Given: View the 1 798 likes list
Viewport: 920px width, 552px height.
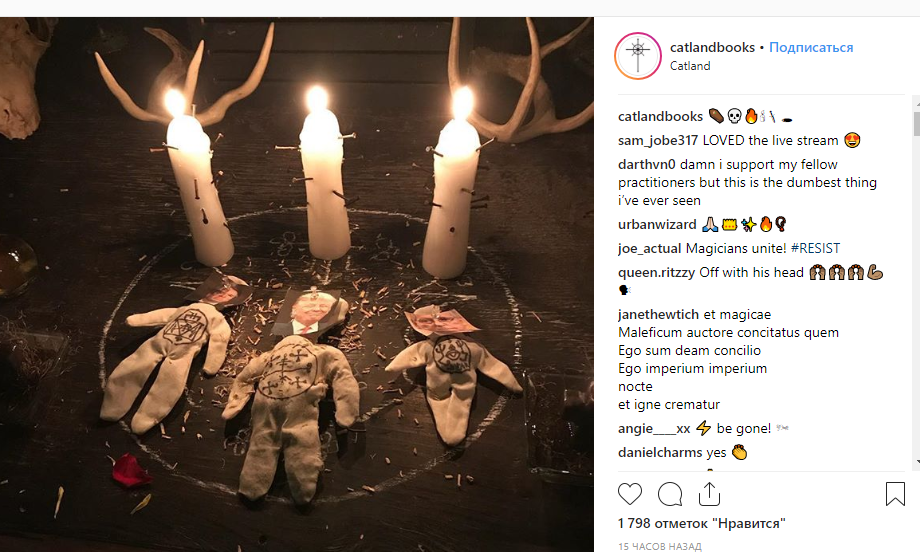Looking at the screenshot, I should (702, 523).
